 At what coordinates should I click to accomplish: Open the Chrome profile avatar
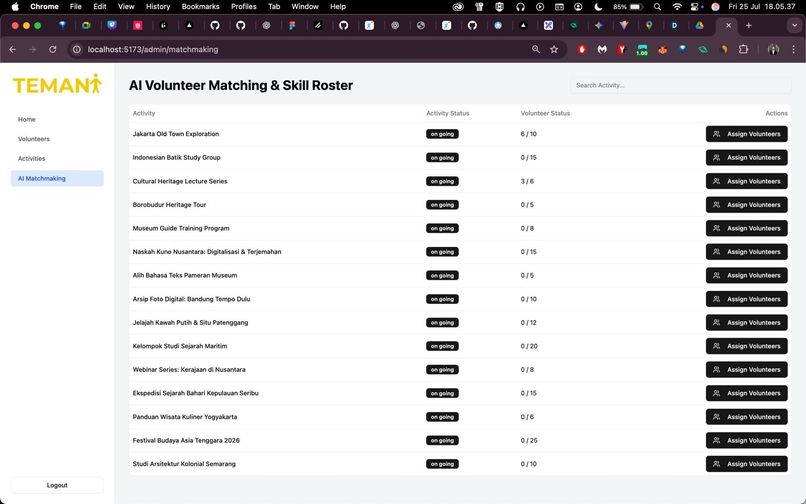[x=773, y=49]
